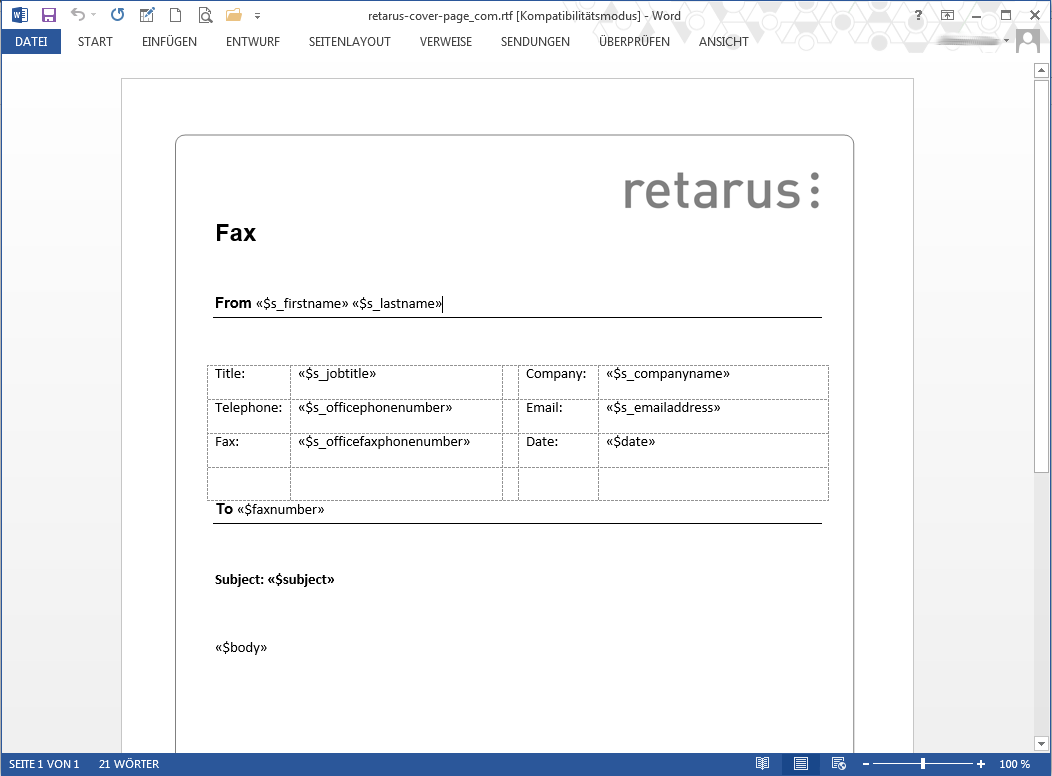Open print preview with the magnifier page icon
The height and width of the screenshot is (776, 1052).
(x=205, y=15)
